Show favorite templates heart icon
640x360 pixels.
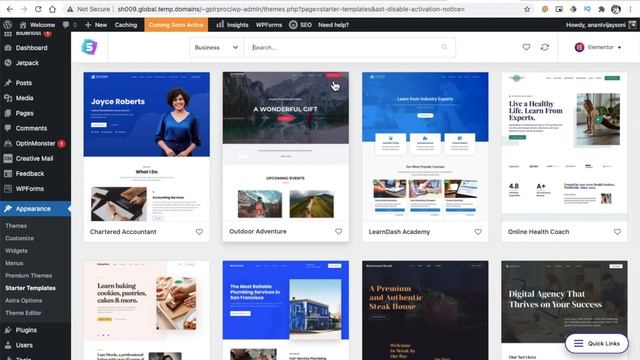[527, 47]
